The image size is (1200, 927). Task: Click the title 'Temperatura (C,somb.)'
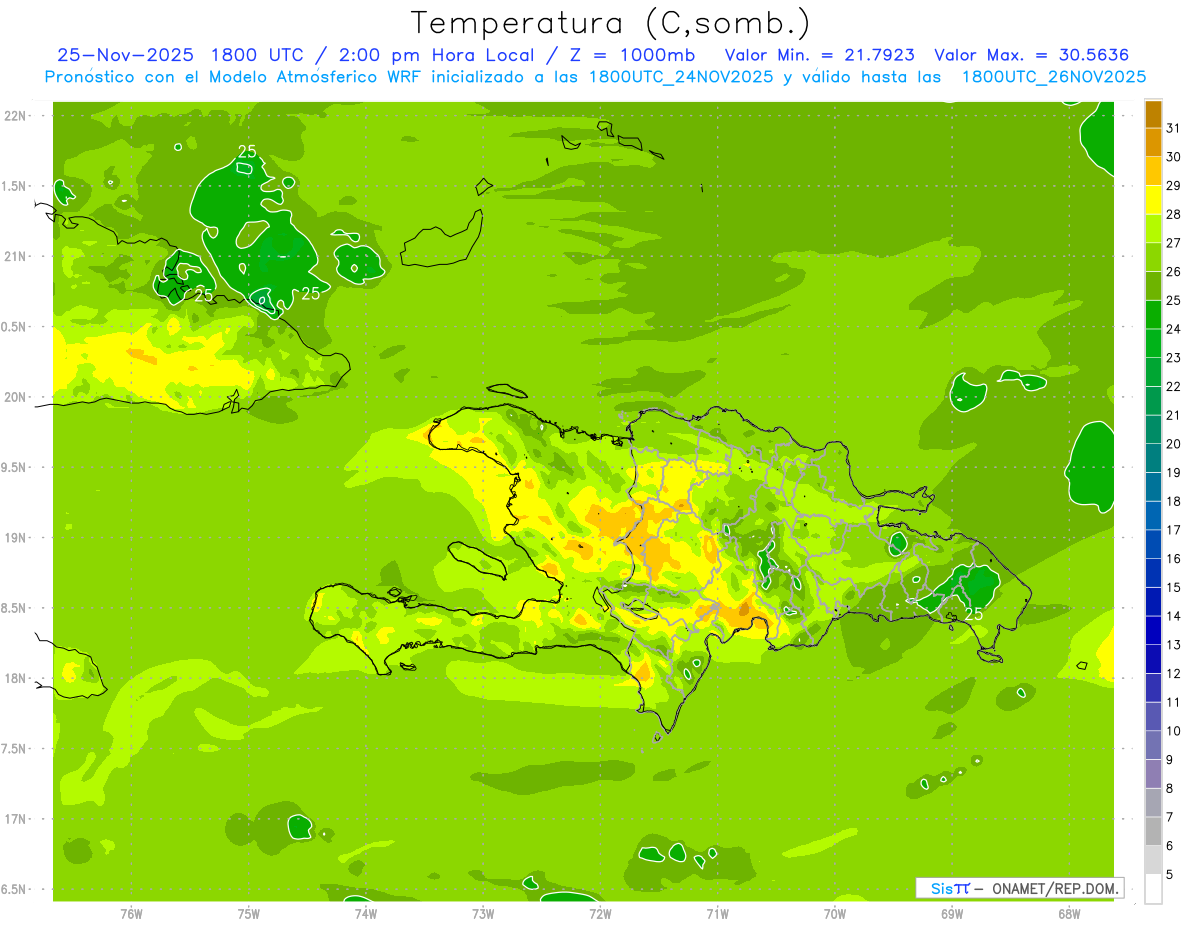tap(610, 22)
